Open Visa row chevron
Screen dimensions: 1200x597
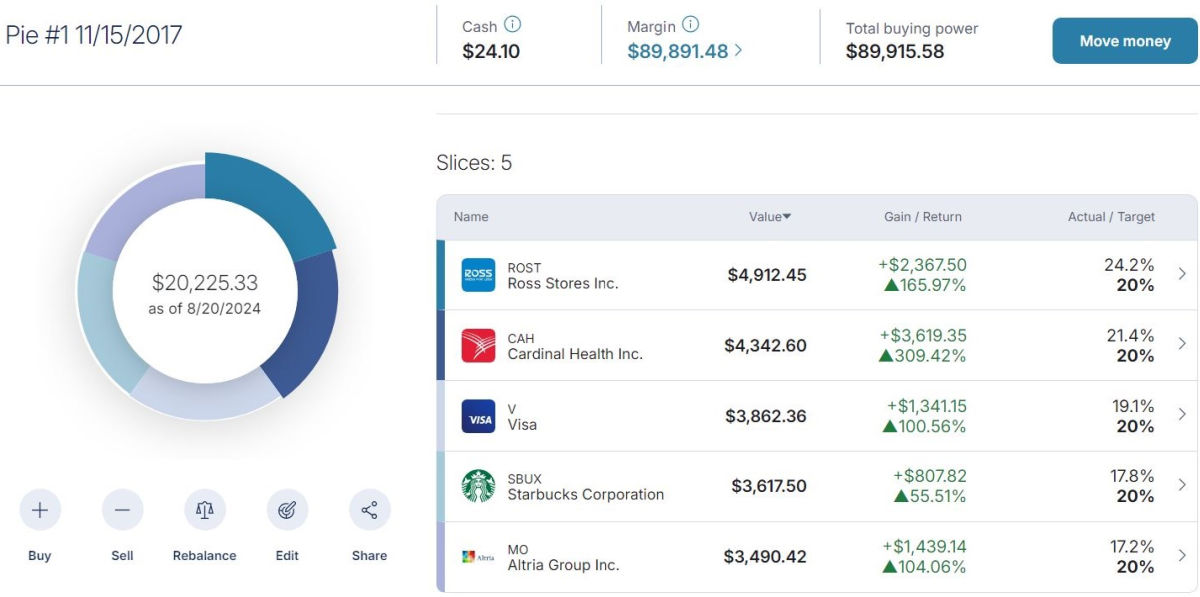coord(1181,415)
